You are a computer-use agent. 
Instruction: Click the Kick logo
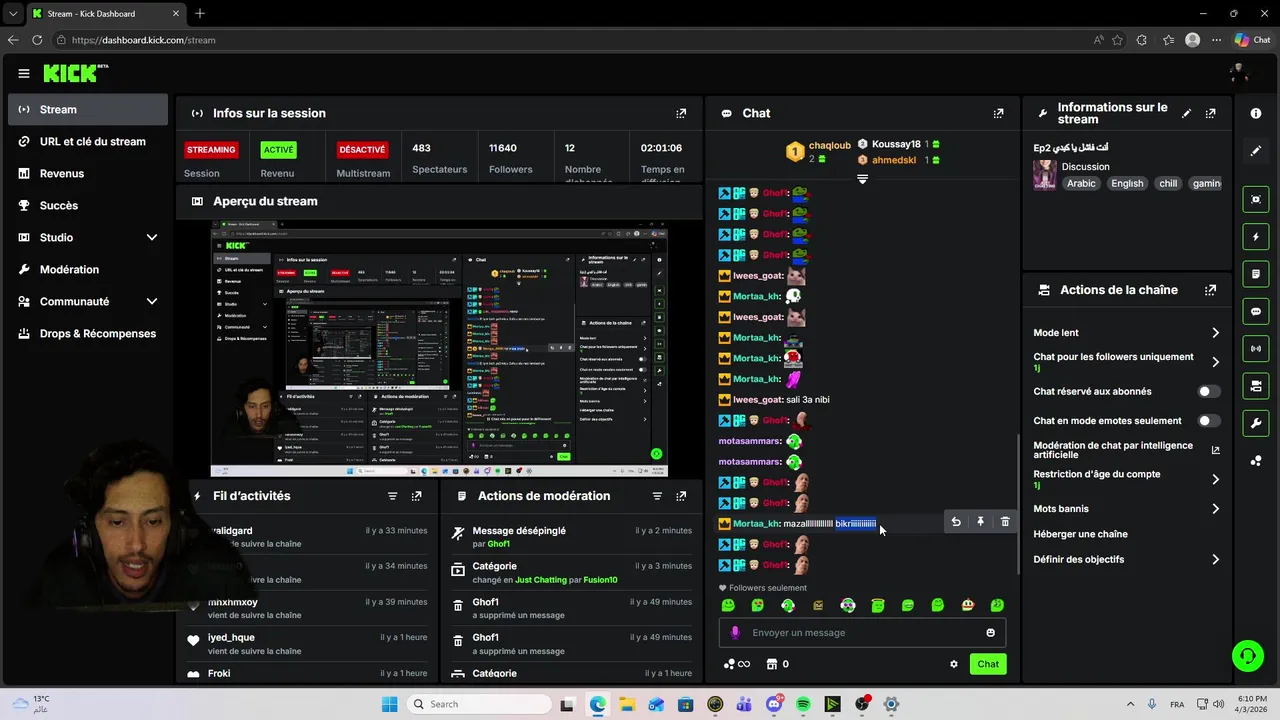[x=75, y=73]
